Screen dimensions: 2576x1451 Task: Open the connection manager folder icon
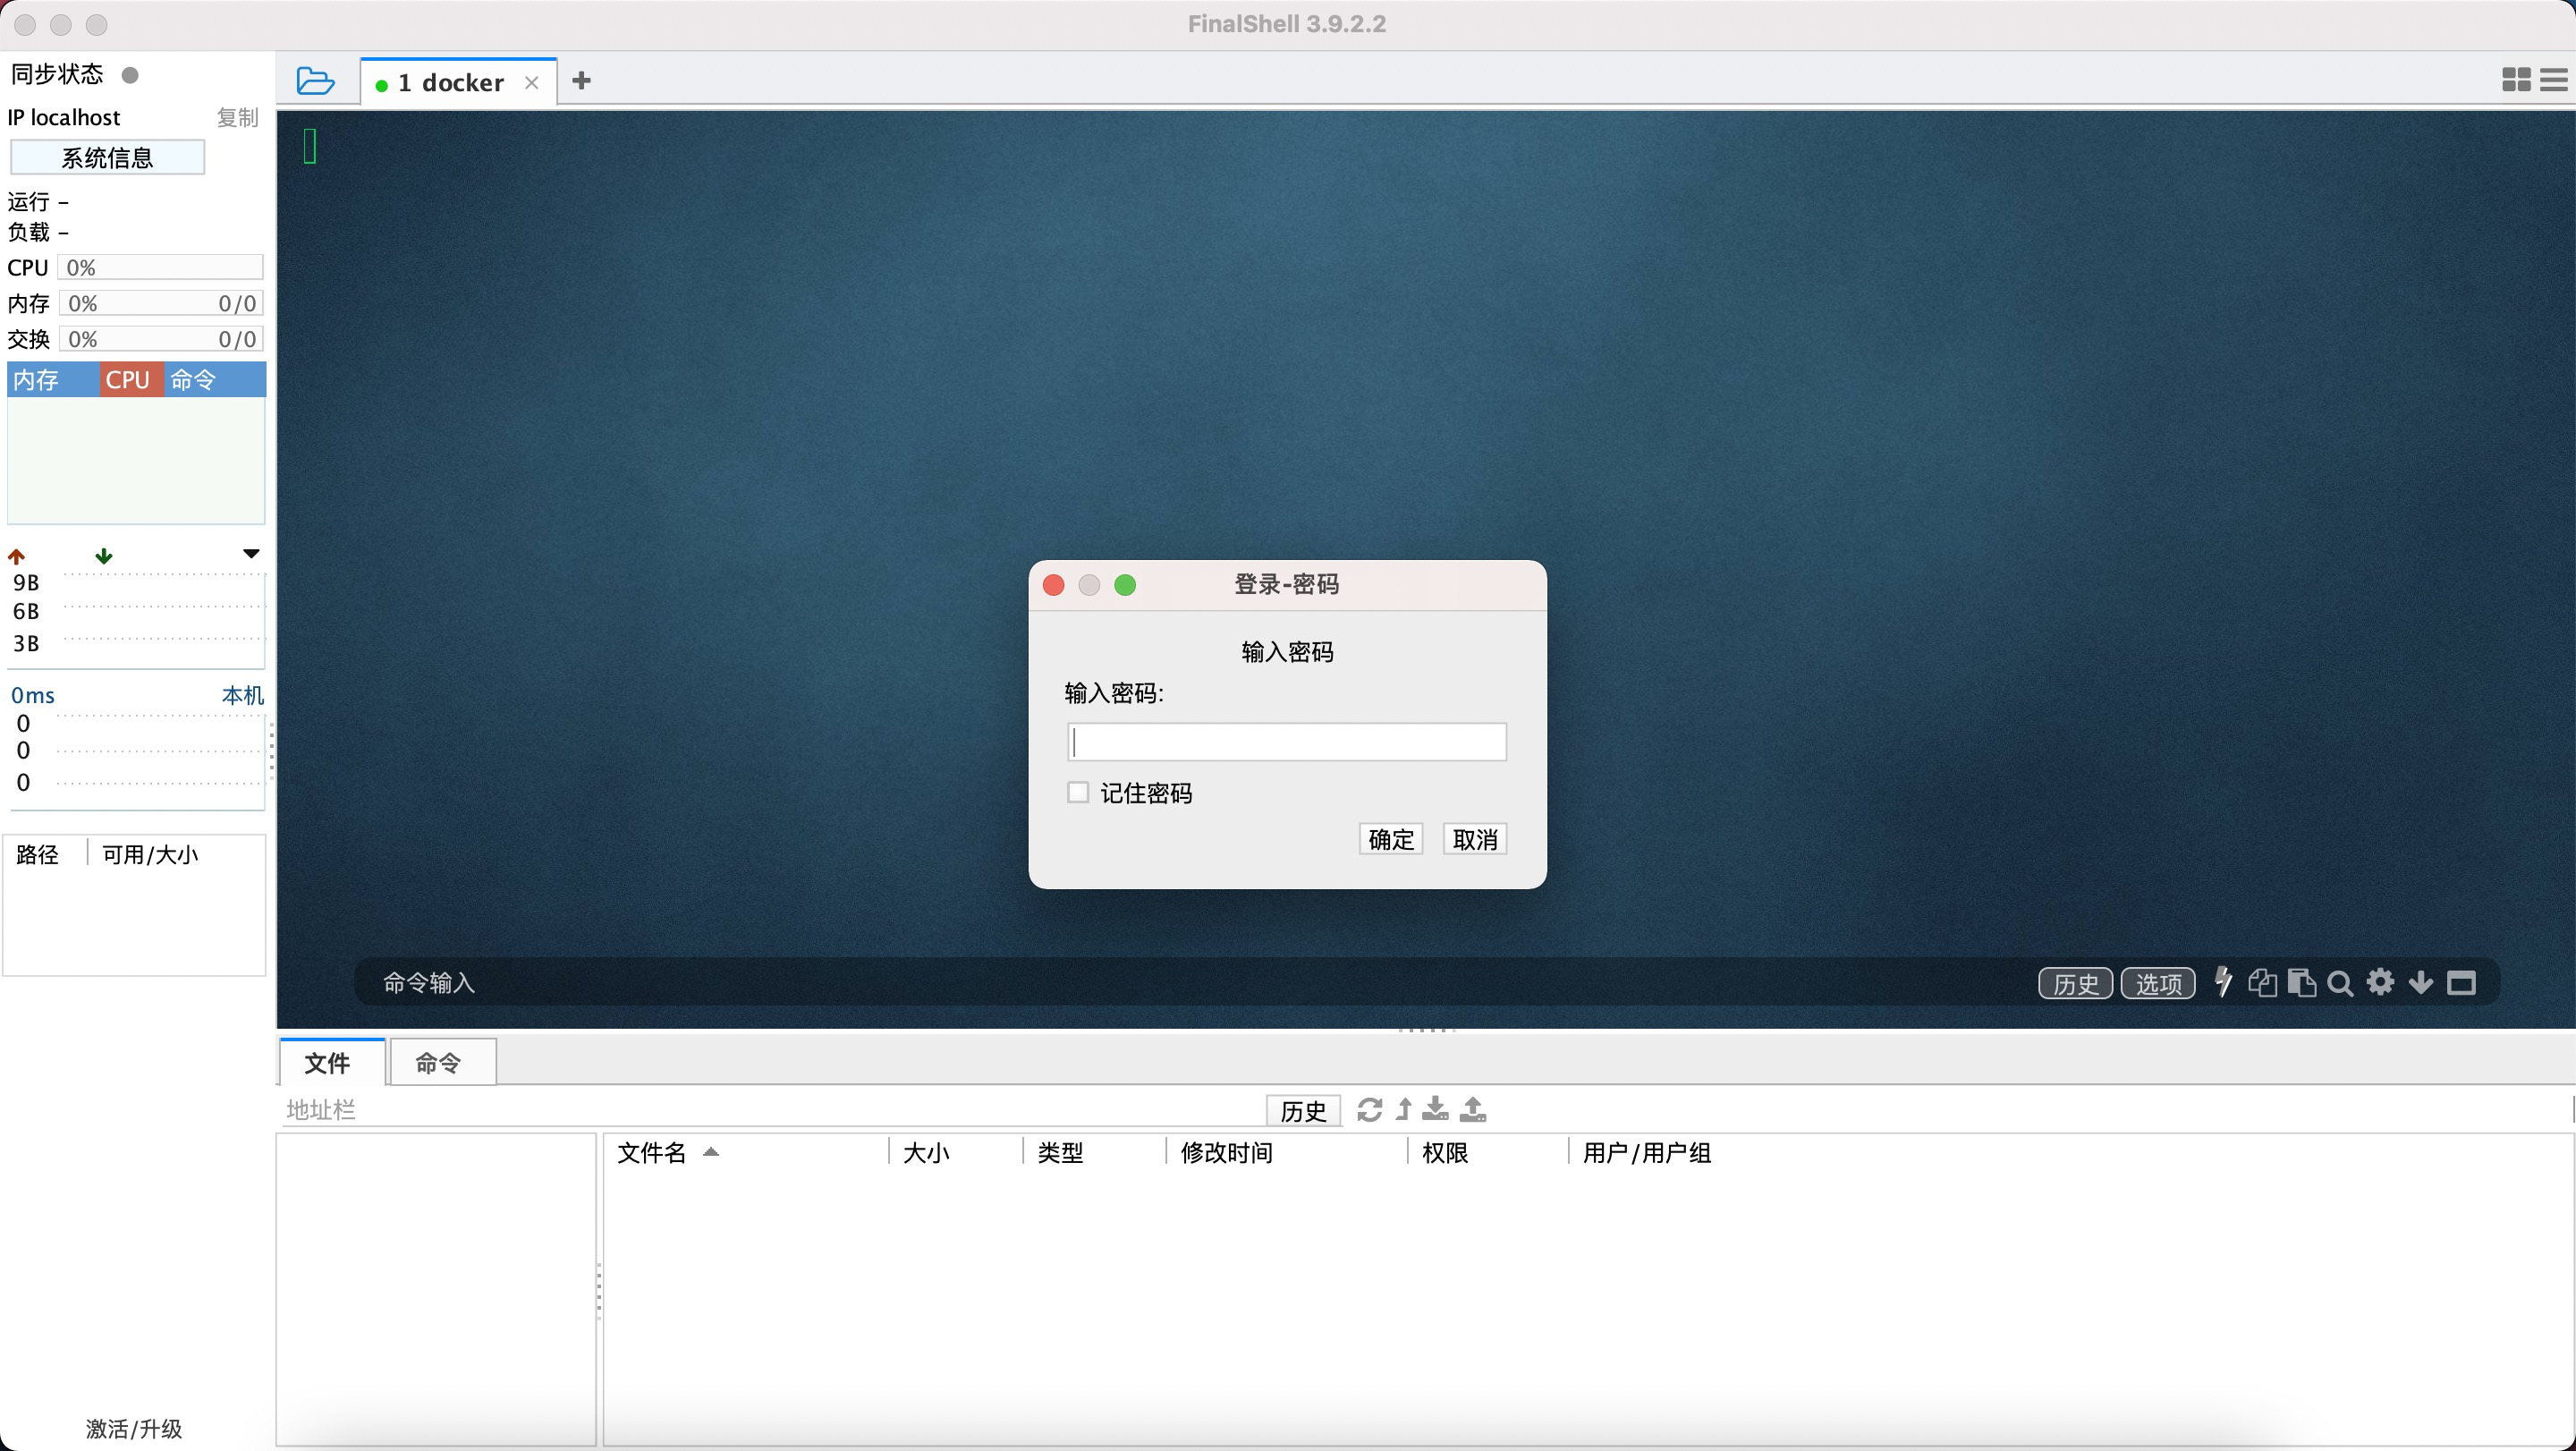click(x=315, y=81)
